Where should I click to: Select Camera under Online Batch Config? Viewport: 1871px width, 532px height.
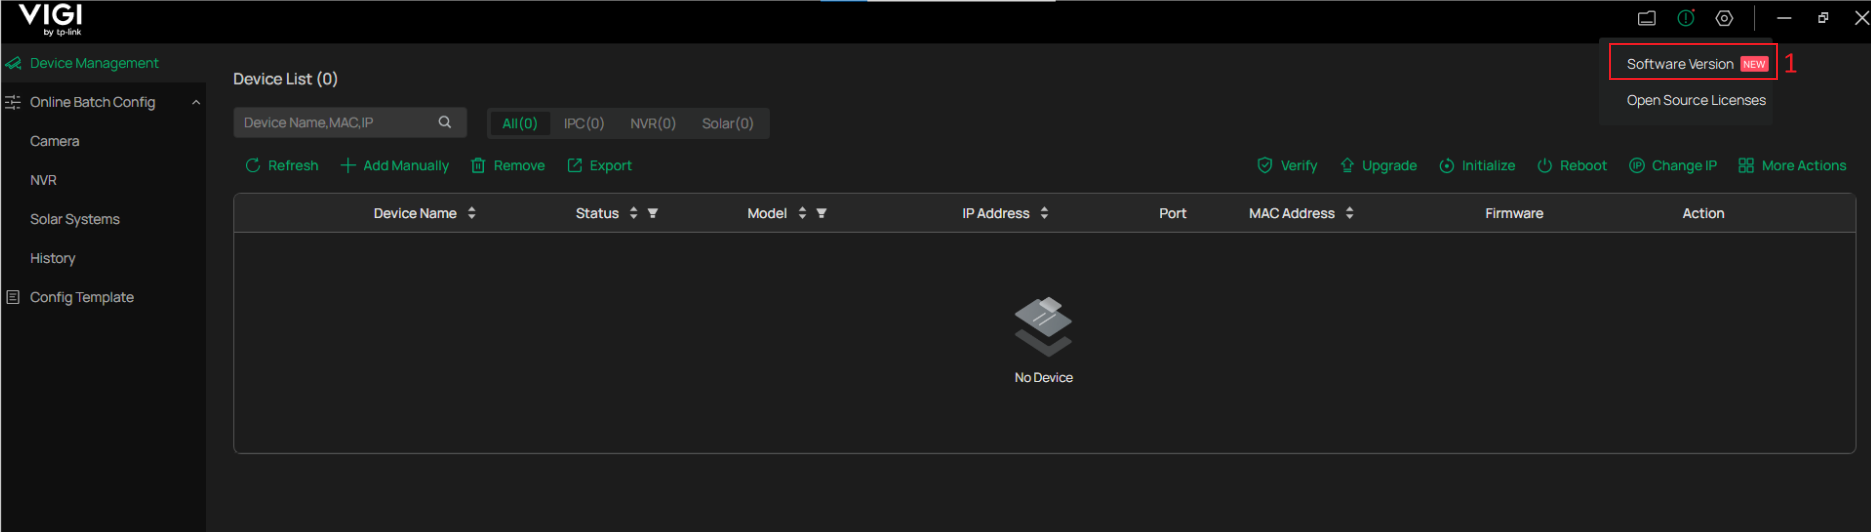pos(54,141)
